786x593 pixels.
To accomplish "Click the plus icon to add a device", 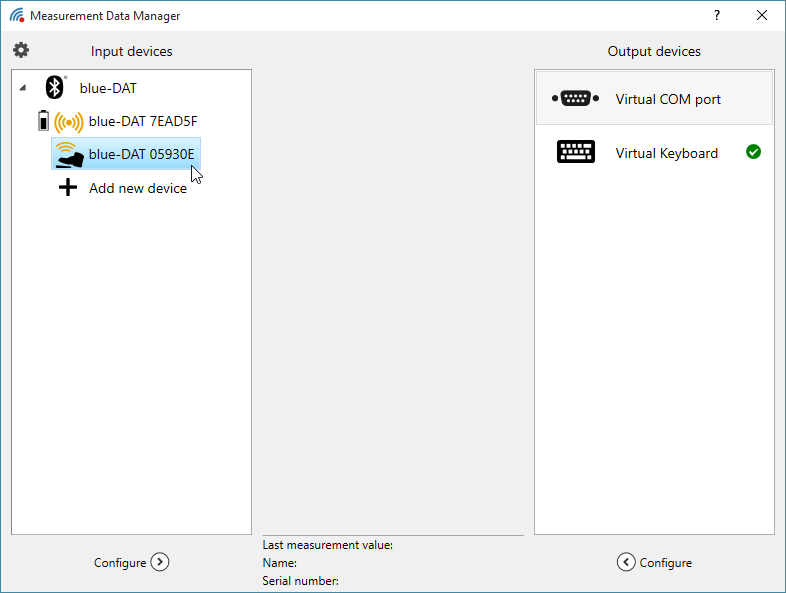I will click(x=68, y=187).
